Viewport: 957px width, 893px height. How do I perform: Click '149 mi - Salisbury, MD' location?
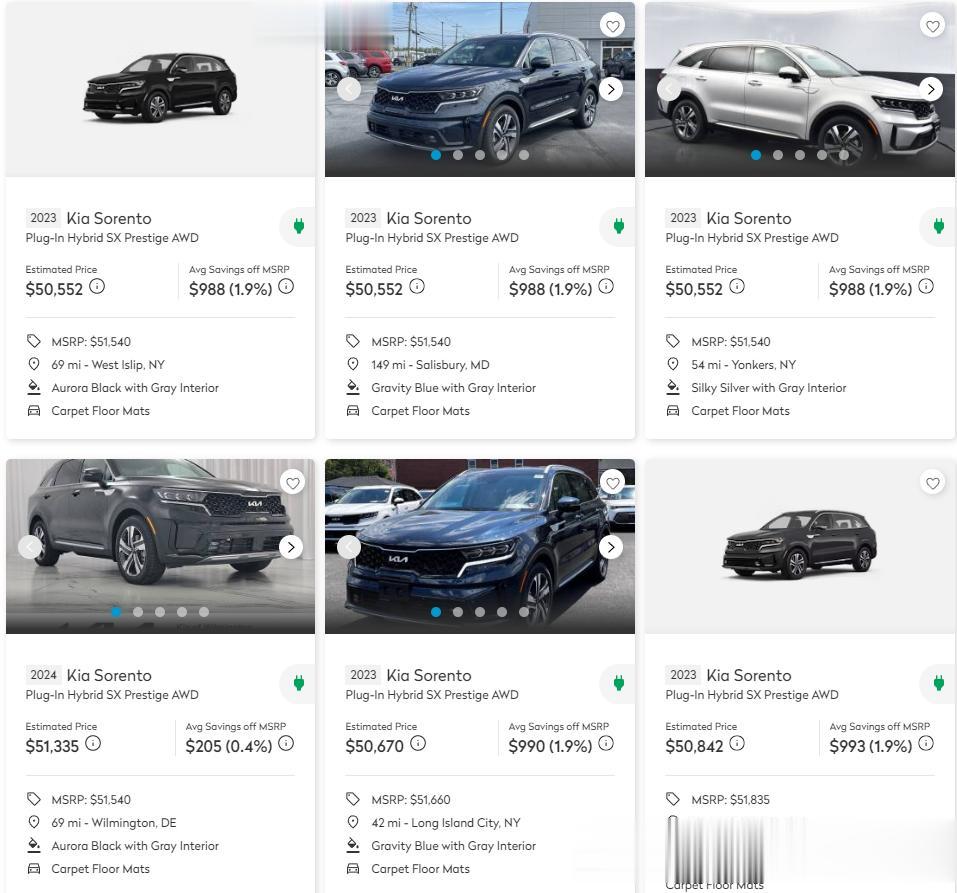430,364
